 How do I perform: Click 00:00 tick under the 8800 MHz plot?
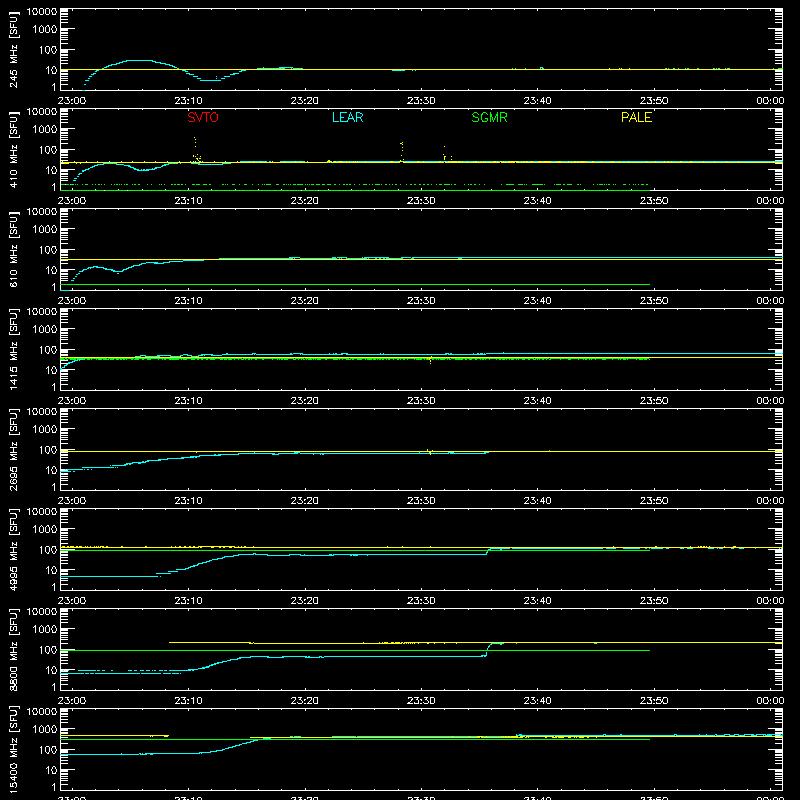(770, 701)
